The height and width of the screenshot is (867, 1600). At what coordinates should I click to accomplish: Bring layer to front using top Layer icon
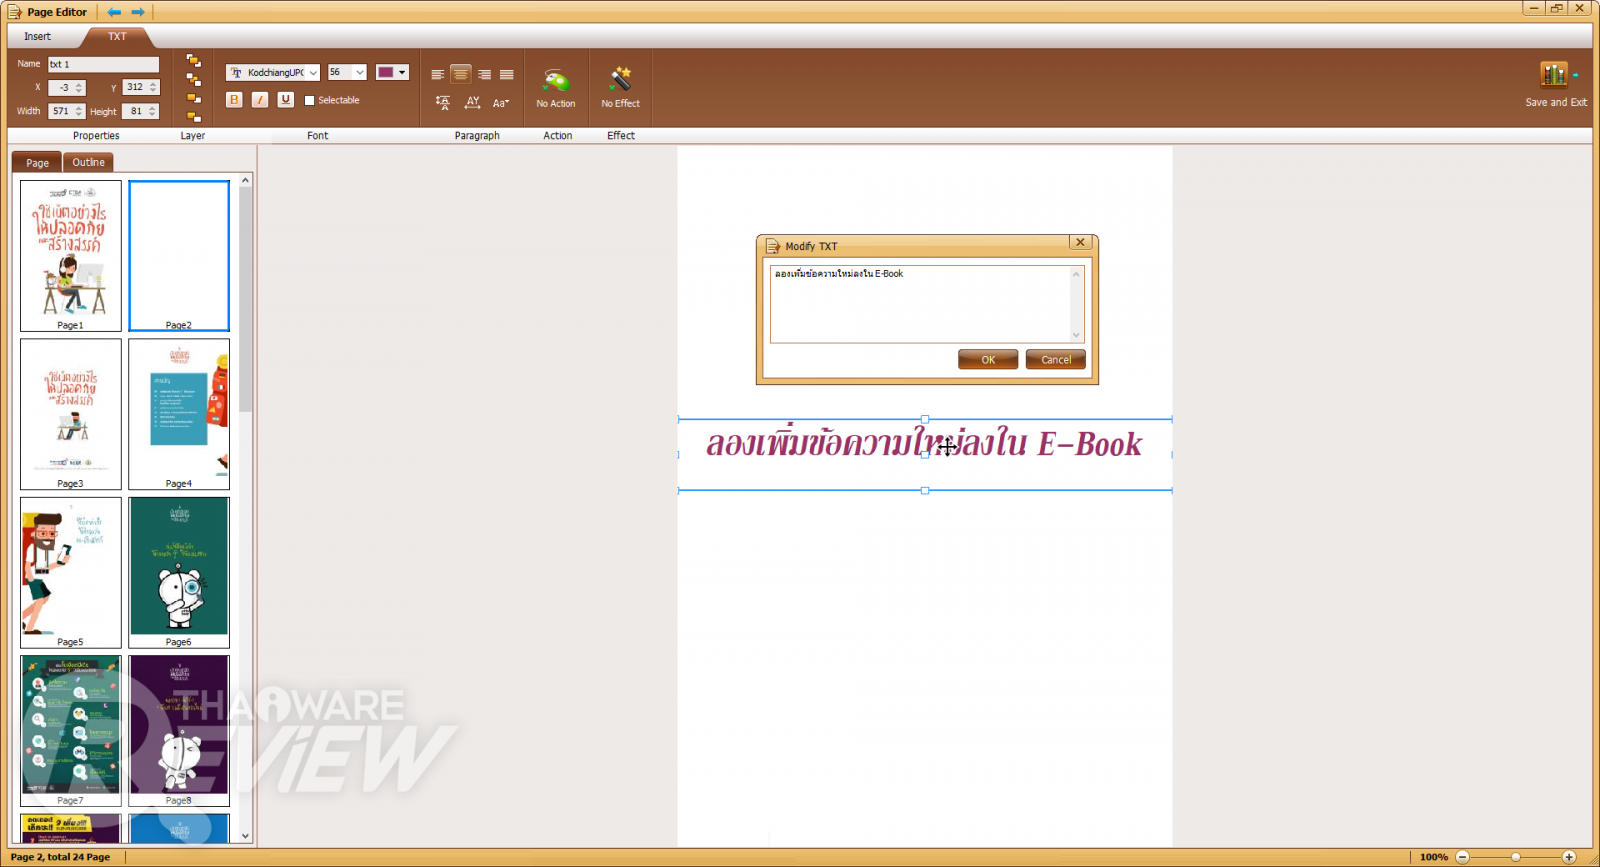pyautogui.click(x=194, y=61)
